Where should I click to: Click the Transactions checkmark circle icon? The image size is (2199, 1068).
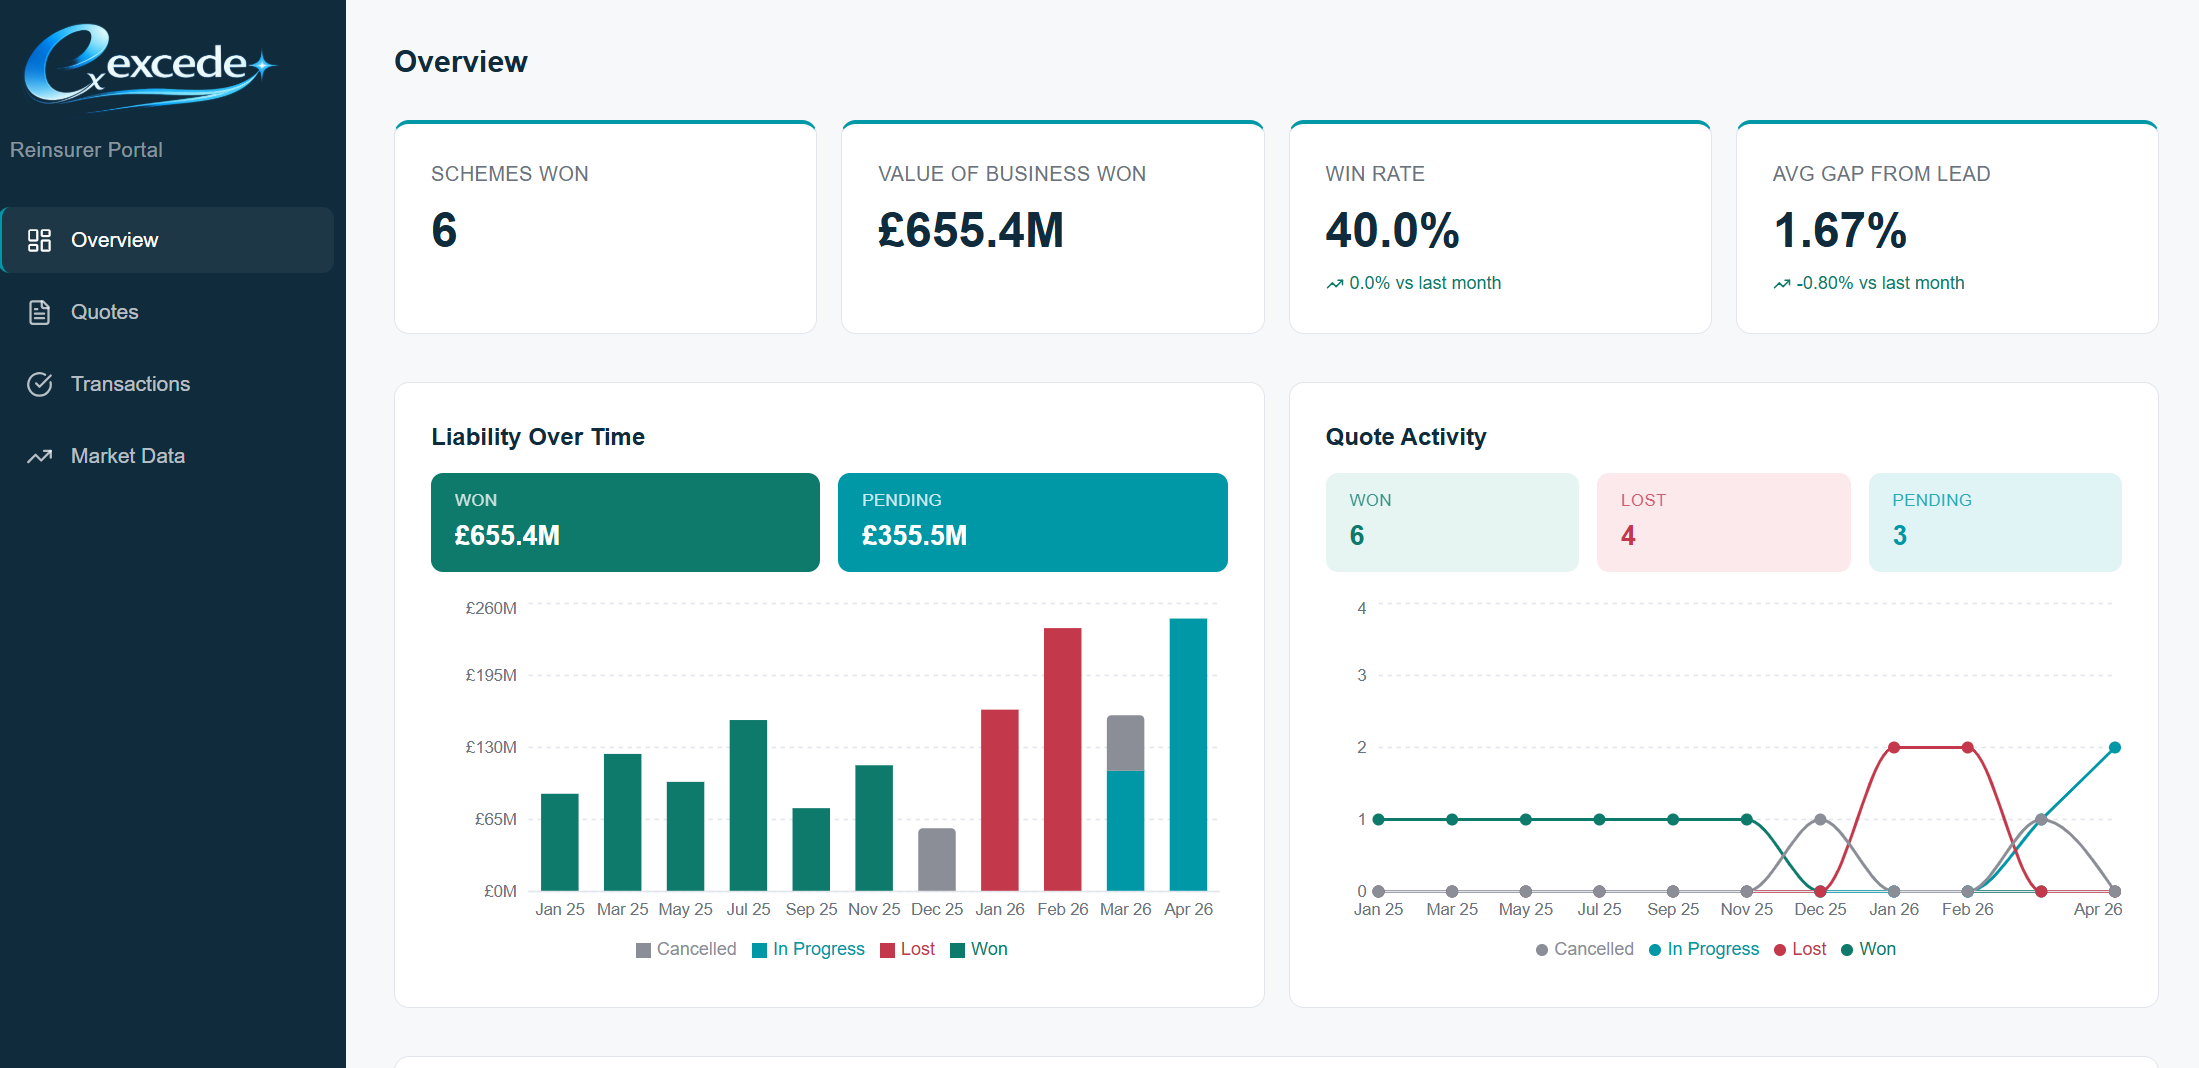tap(39, 384)
